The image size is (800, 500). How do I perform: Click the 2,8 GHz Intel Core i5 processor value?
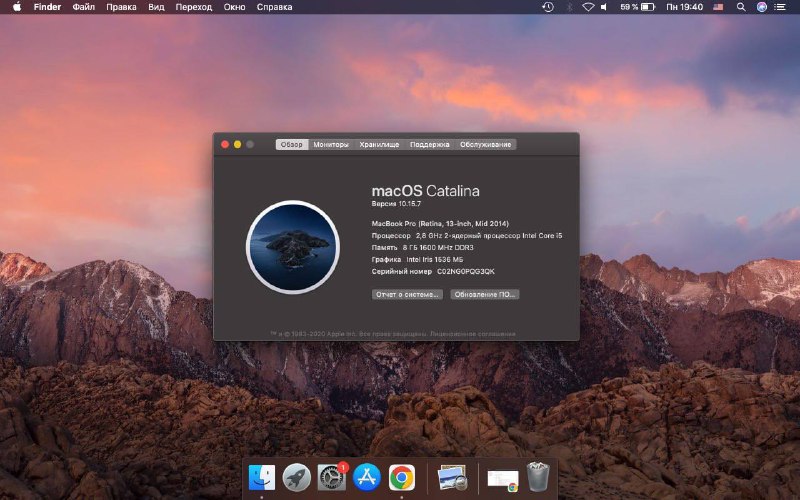489,236
